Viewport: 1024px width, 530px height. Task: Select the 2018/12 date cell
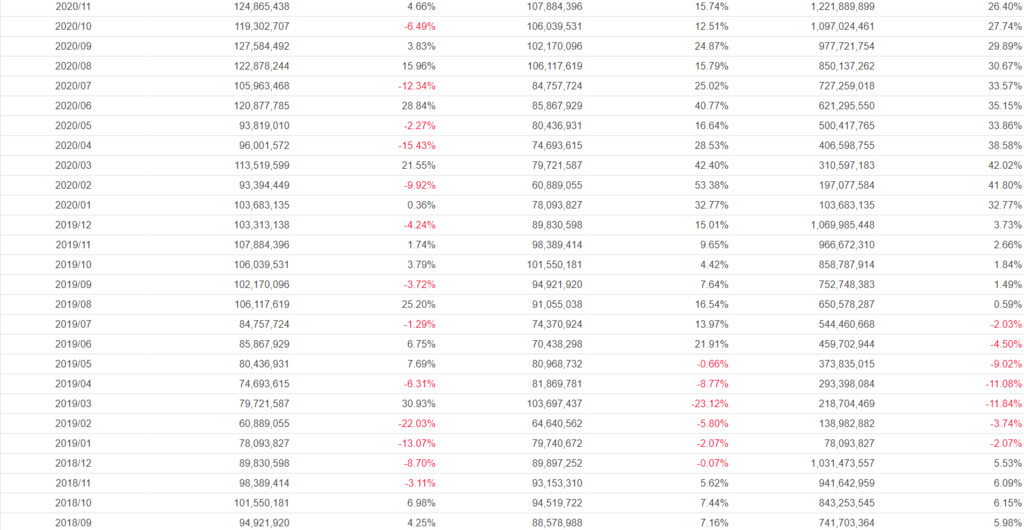(74, 463)
